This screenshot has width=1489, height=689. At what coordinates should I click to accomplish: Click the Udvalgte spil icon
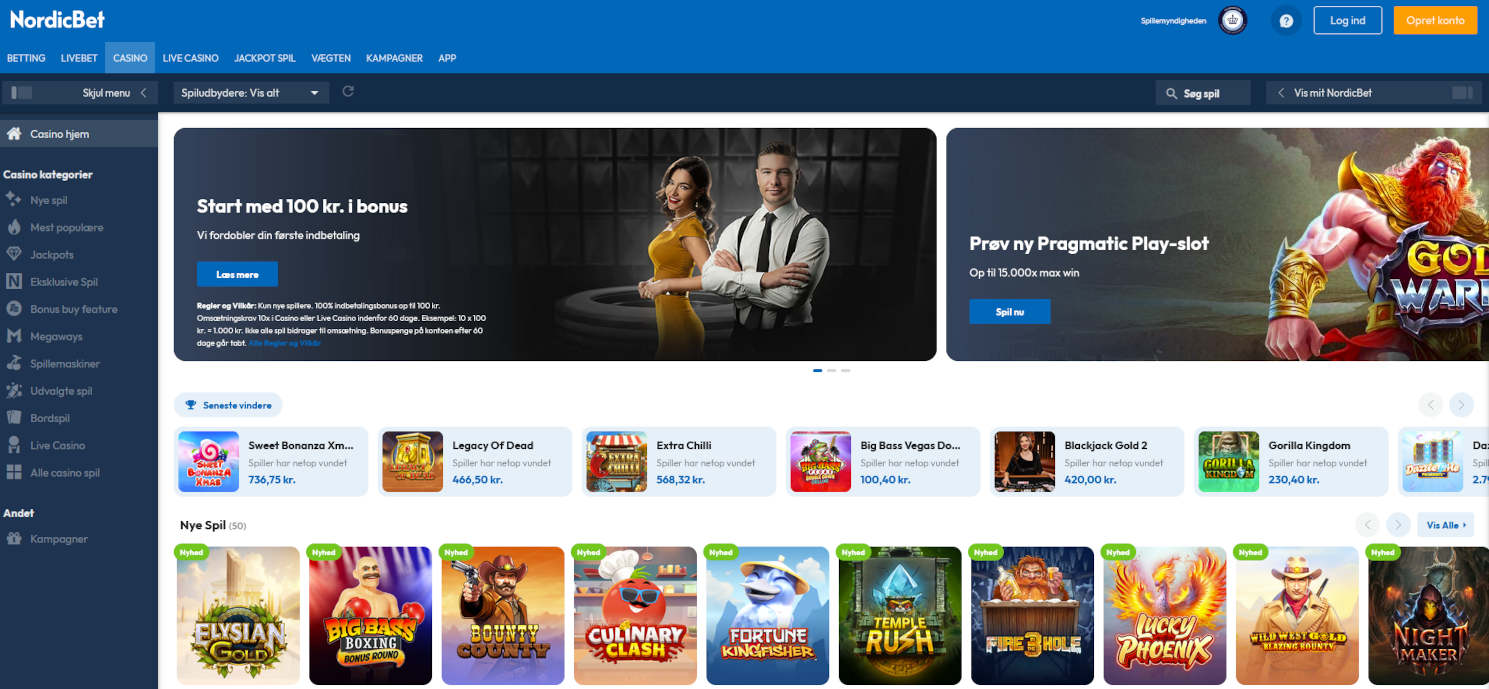coord(14,391)
